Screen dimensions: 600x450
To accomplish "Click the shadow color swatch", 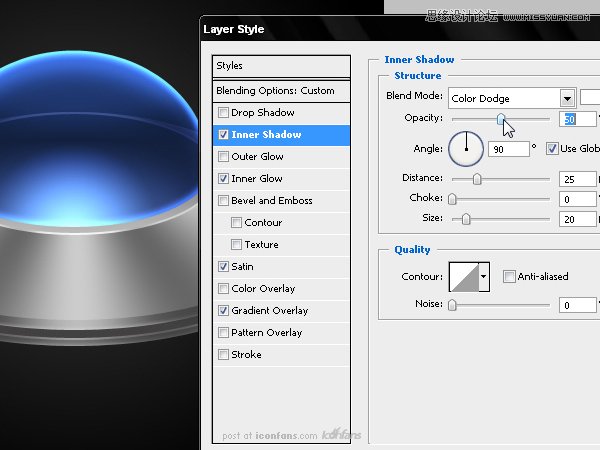I will pyautogui.click(x=590, y=98).
